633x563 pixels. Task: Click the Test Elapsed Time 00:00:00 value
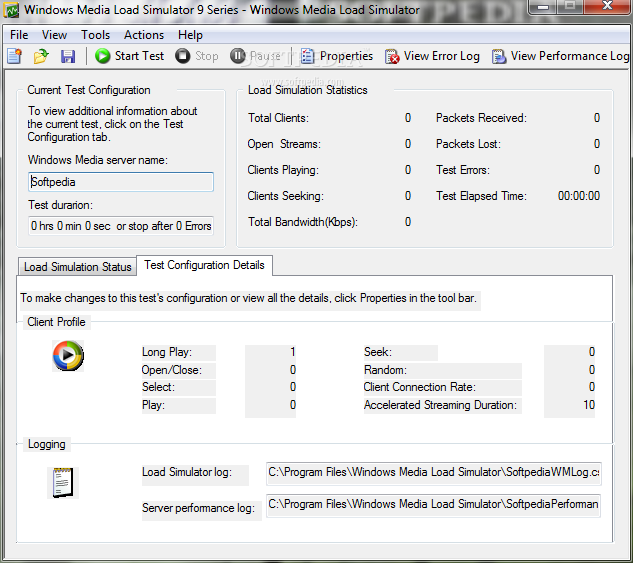click(x=579, y=196)
